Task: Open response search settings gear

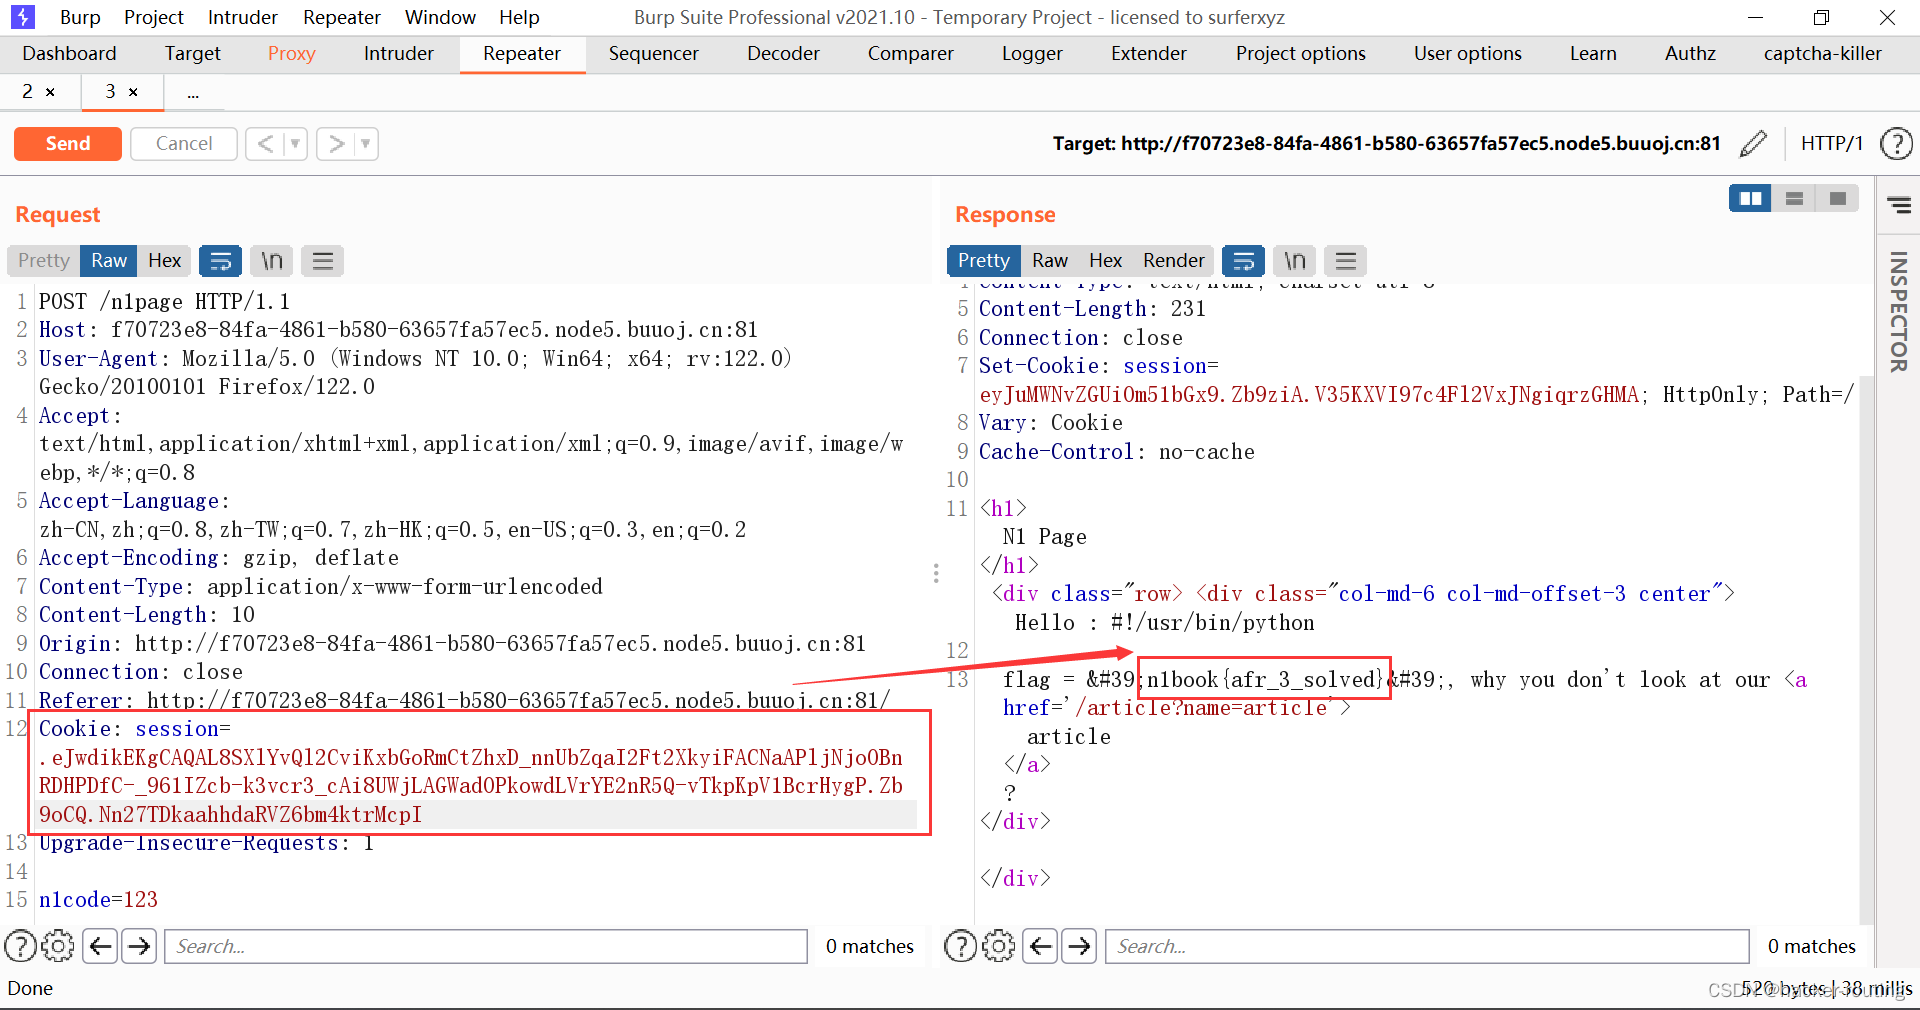Action: [998, 946]
